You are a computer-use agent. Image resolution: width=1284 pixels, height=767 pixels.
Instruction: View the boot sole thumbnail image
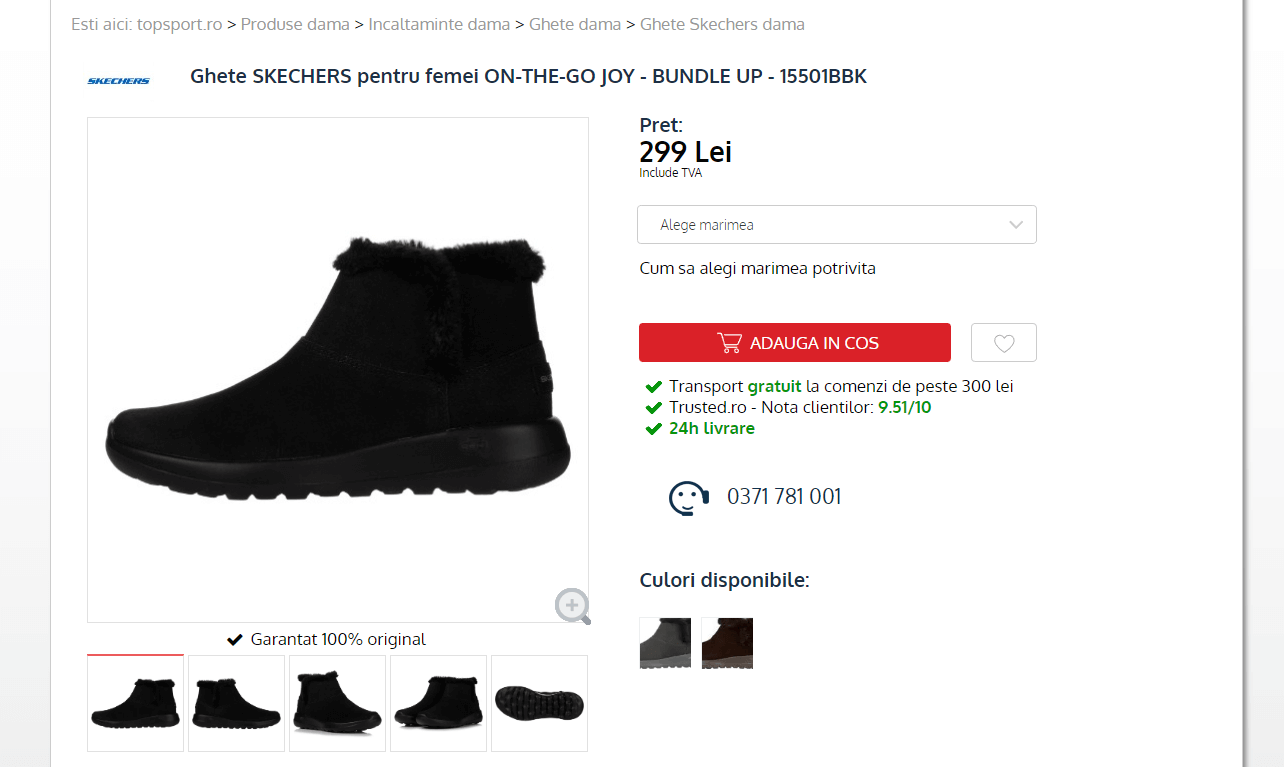tap(539, 703)
